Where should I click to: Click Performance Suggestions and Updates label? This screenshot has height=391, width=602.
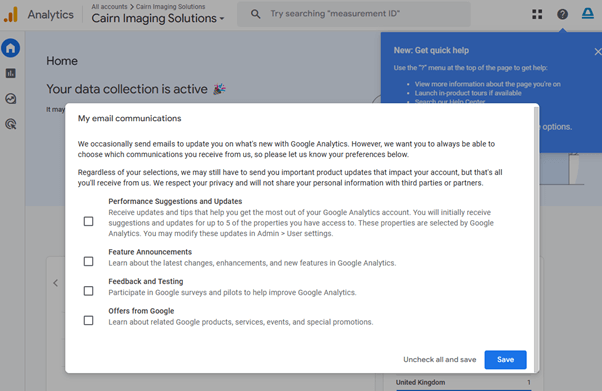pos(175,201)
